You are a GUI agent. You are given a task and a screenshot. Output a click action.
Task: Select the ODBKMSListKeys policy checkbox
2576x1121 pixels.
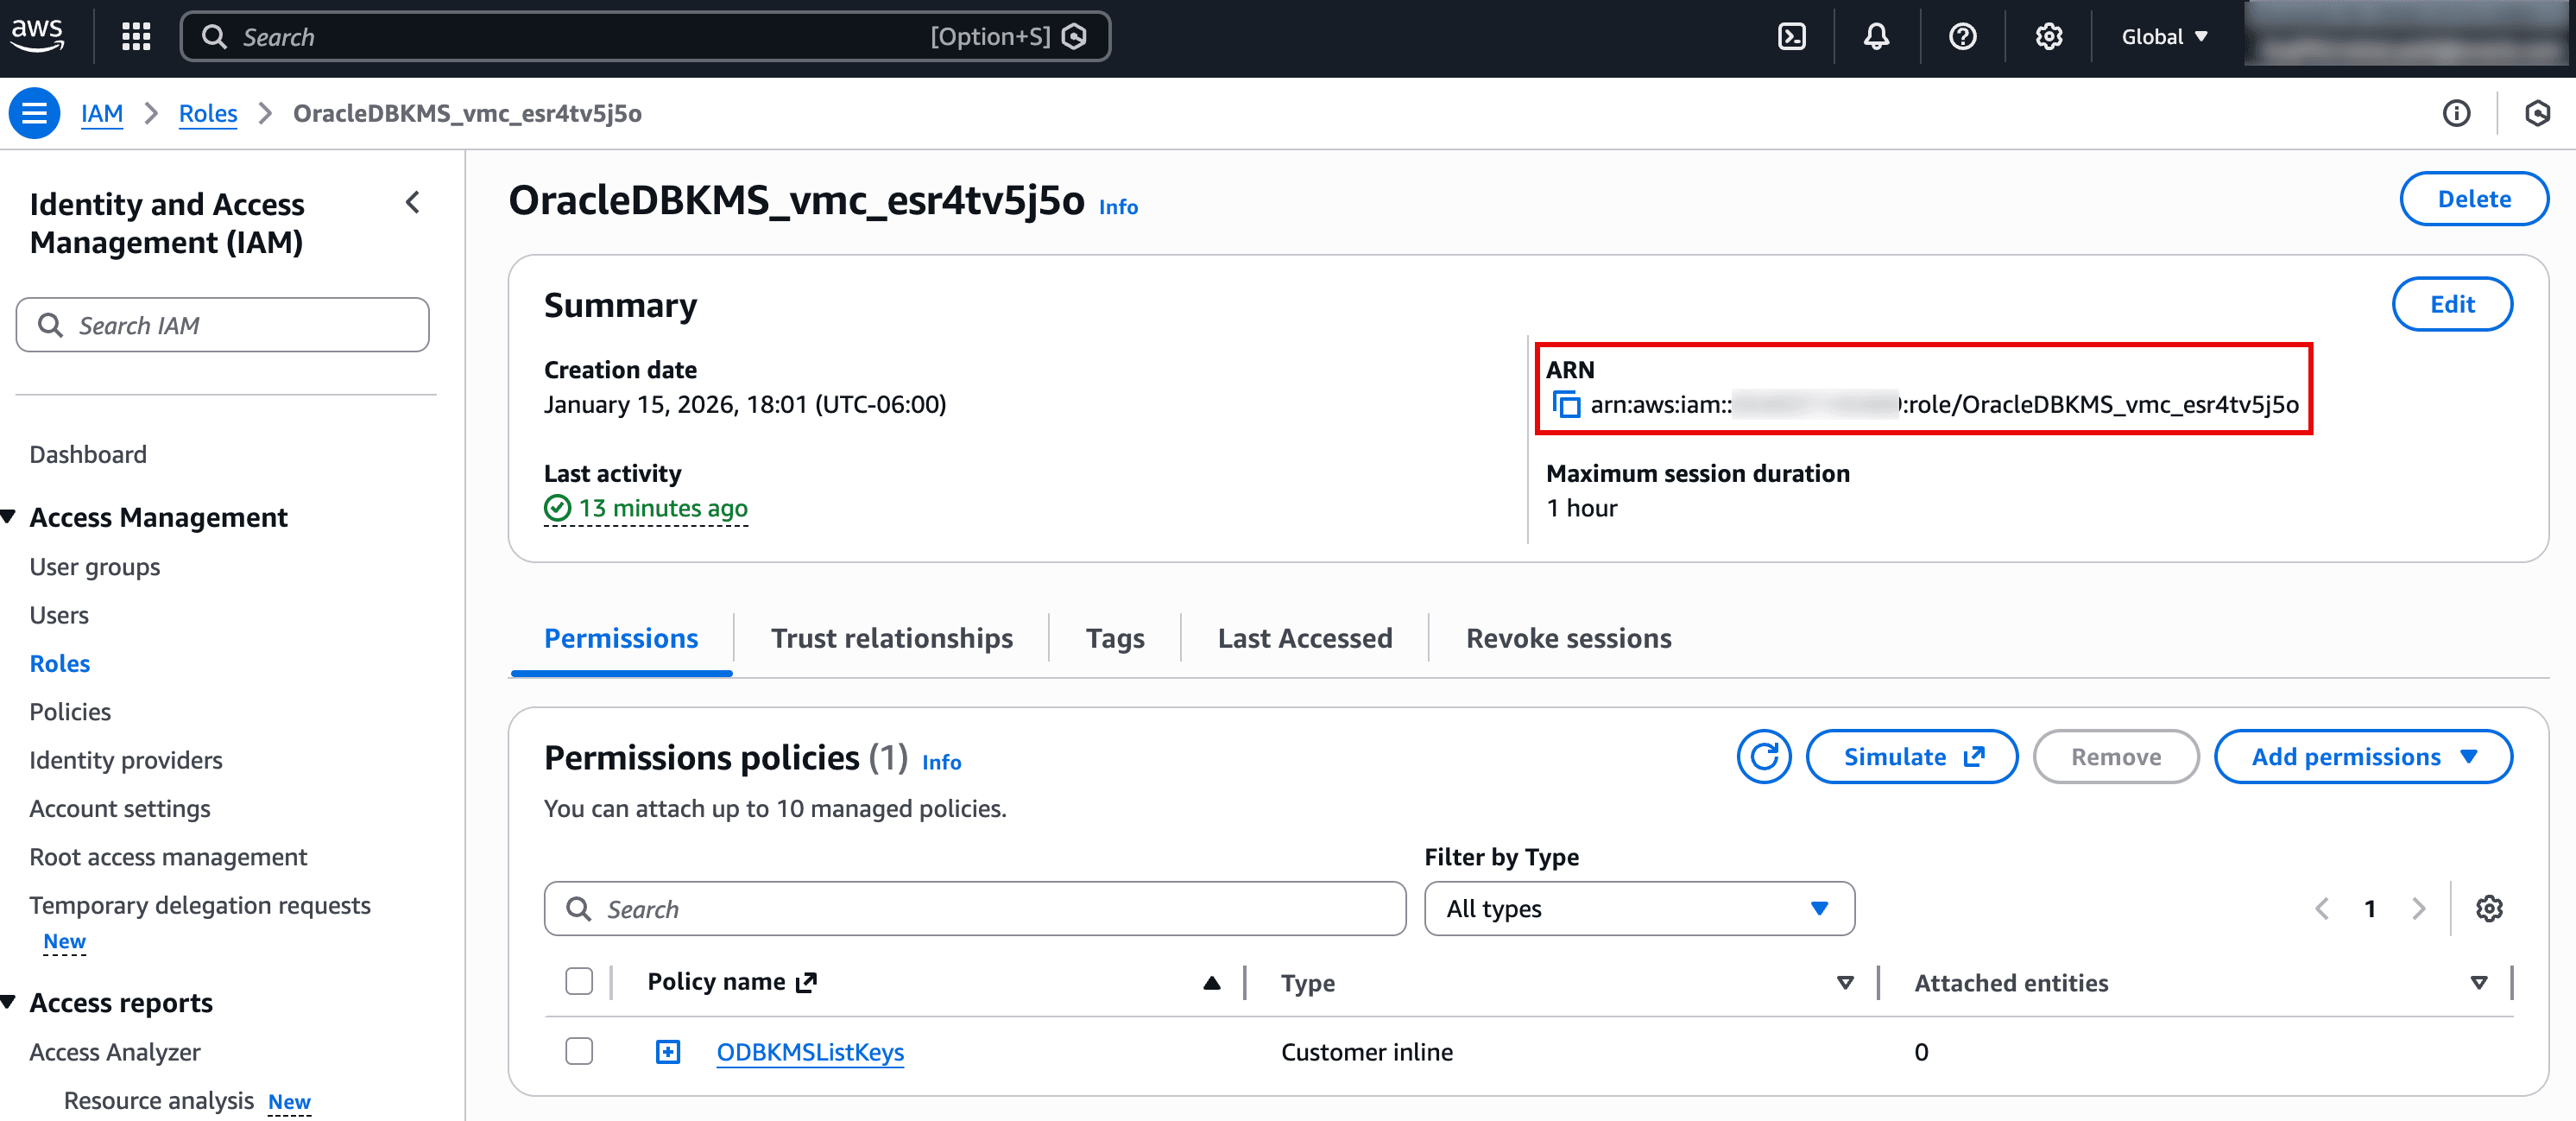coord(579,1051)
